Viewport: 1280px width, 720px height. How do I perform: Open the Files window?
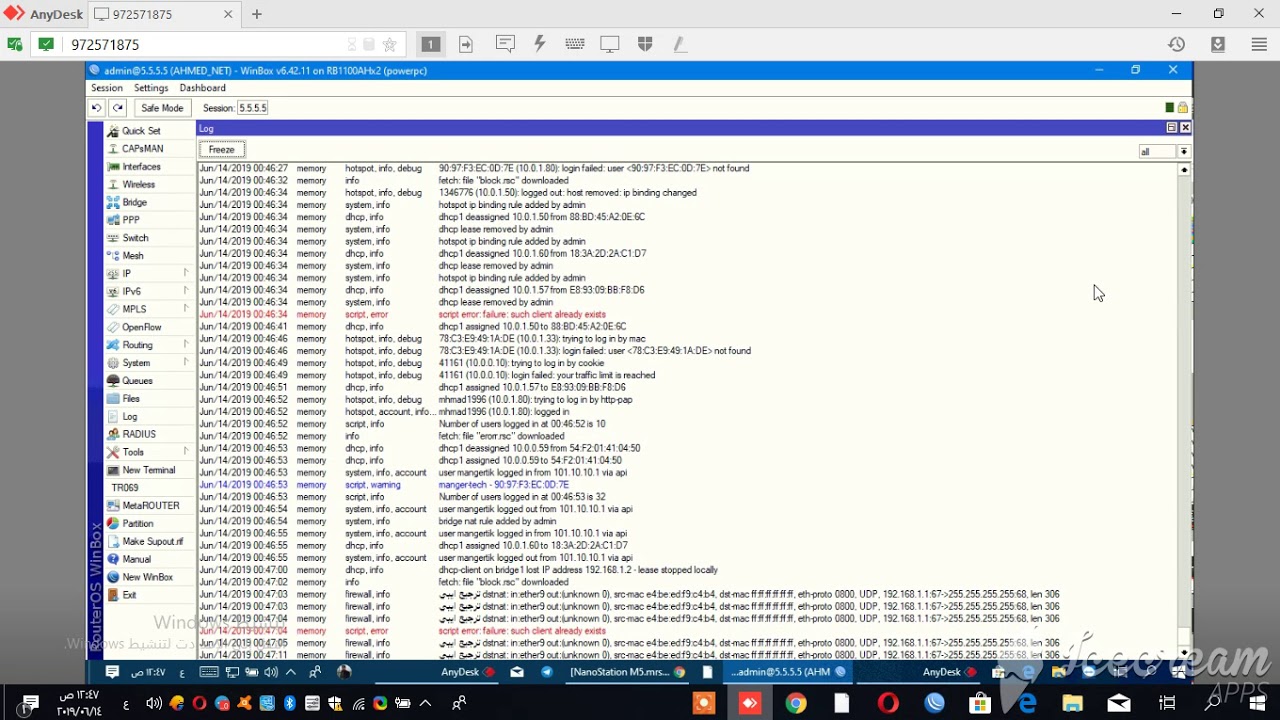point(131,399)
